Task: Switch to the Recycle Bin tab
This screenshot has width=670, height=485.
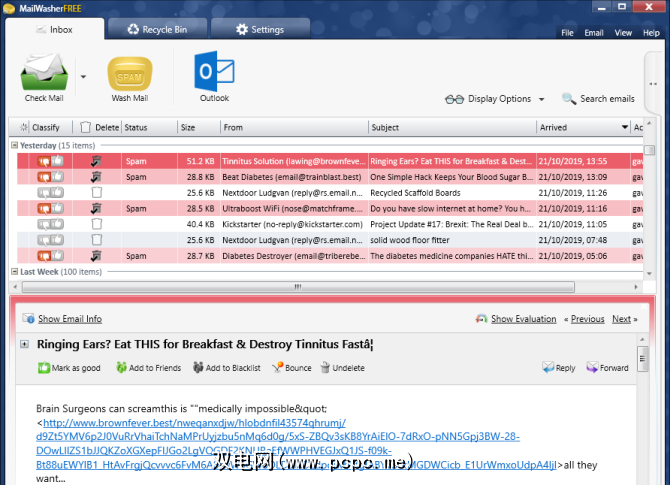Action: click(157, 29)
